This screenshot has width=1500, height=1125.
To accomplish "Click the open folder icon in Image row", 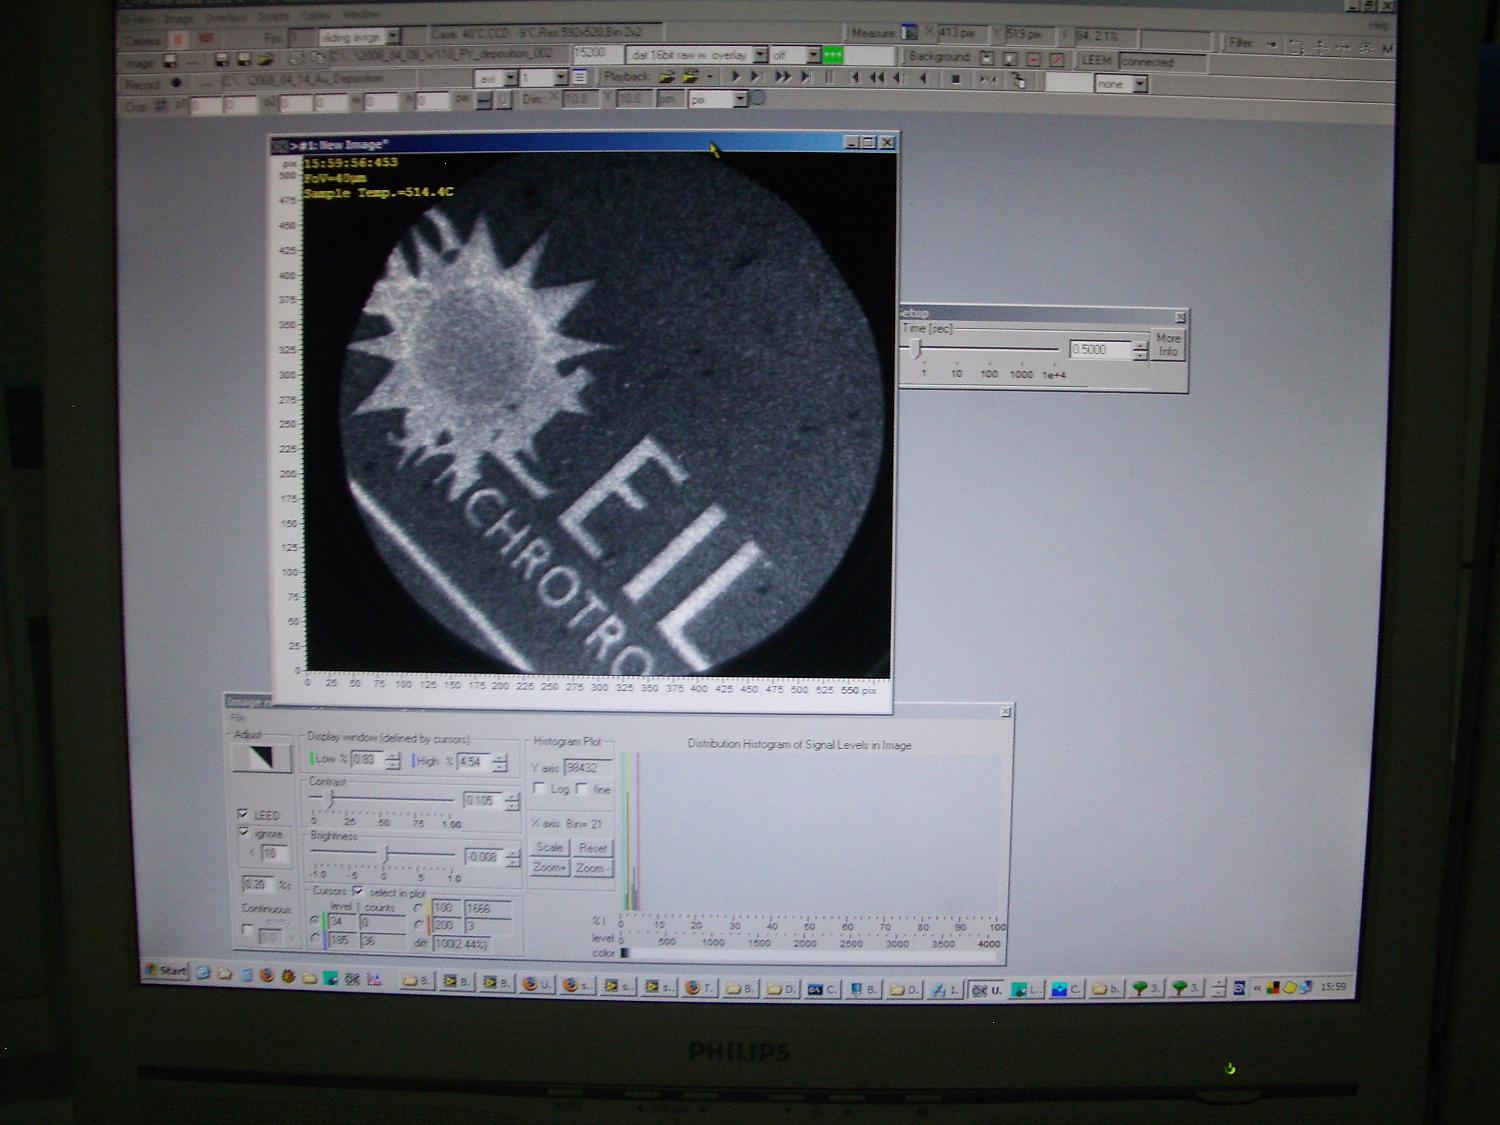I will point(265,60).
